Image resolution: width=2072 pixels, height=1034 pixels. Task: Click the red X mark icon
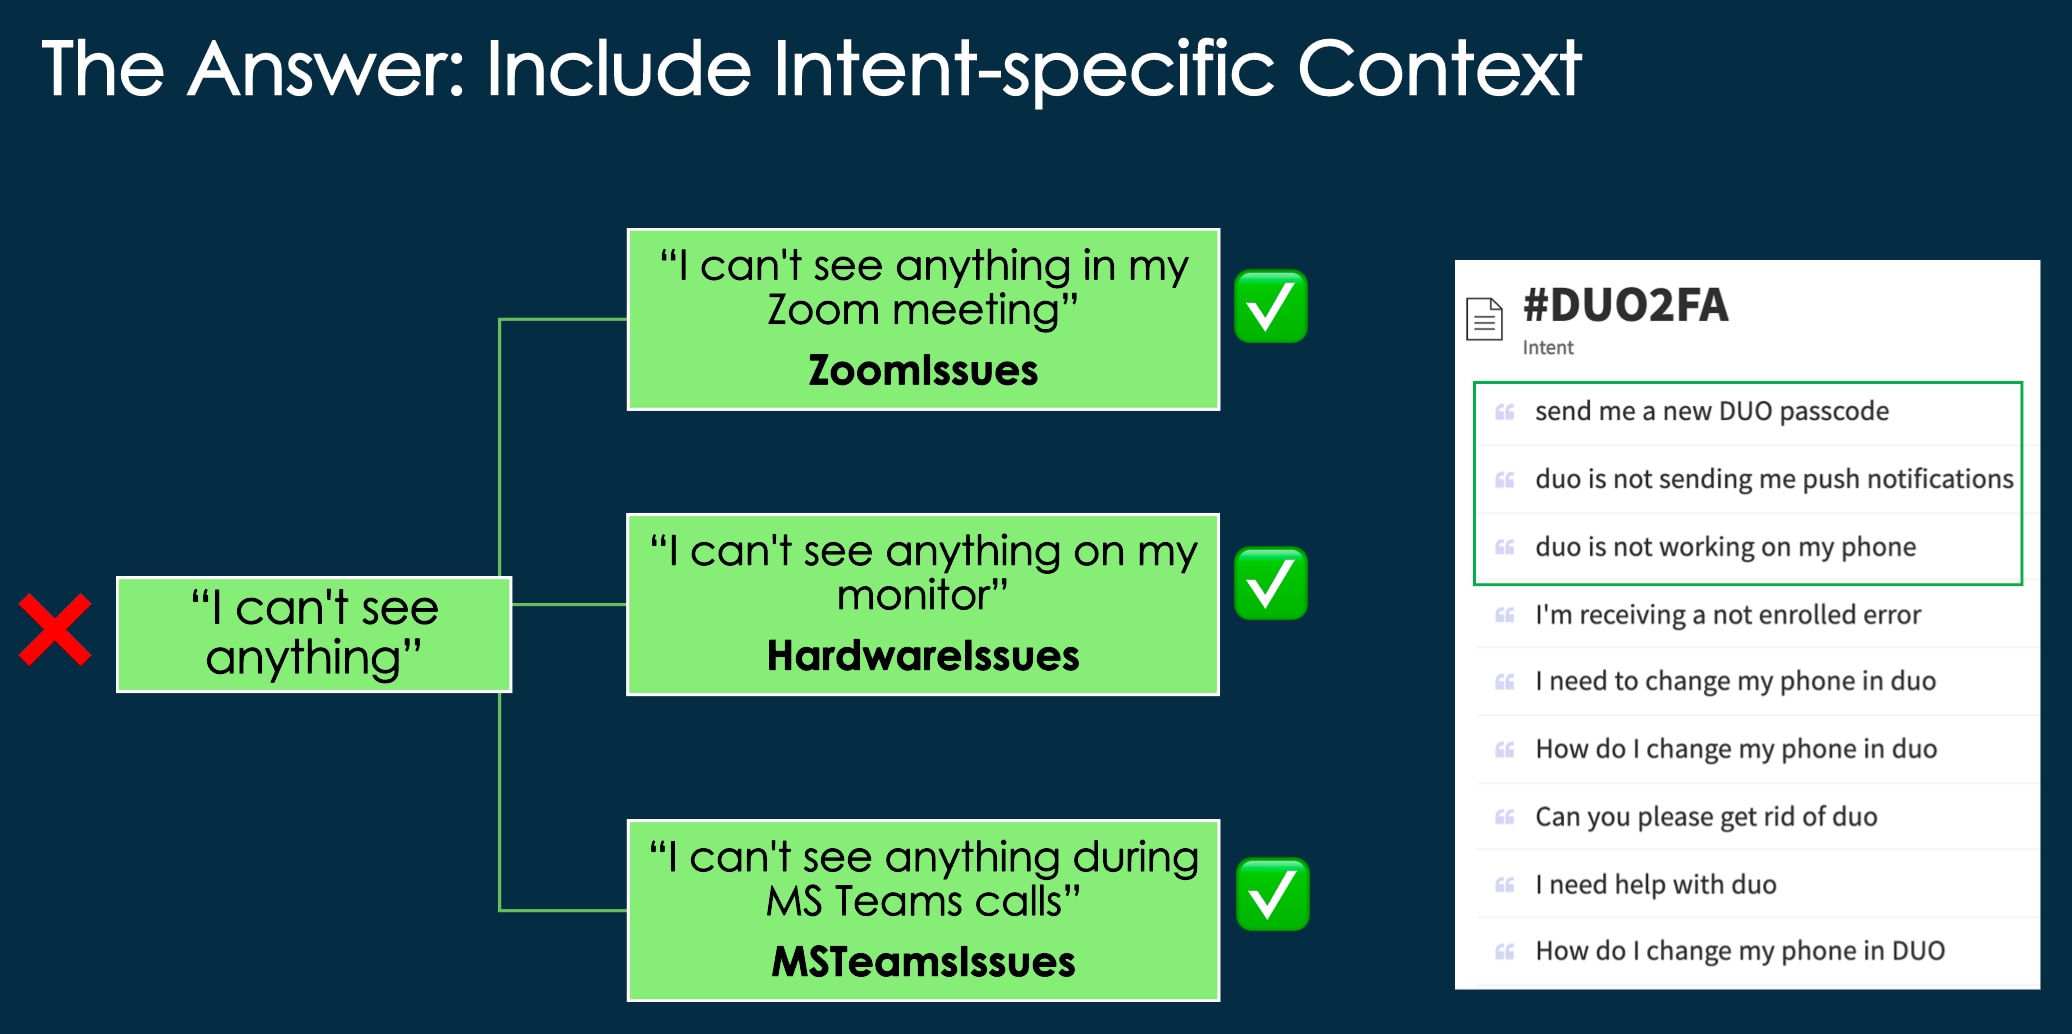click(x=55, y=630)
